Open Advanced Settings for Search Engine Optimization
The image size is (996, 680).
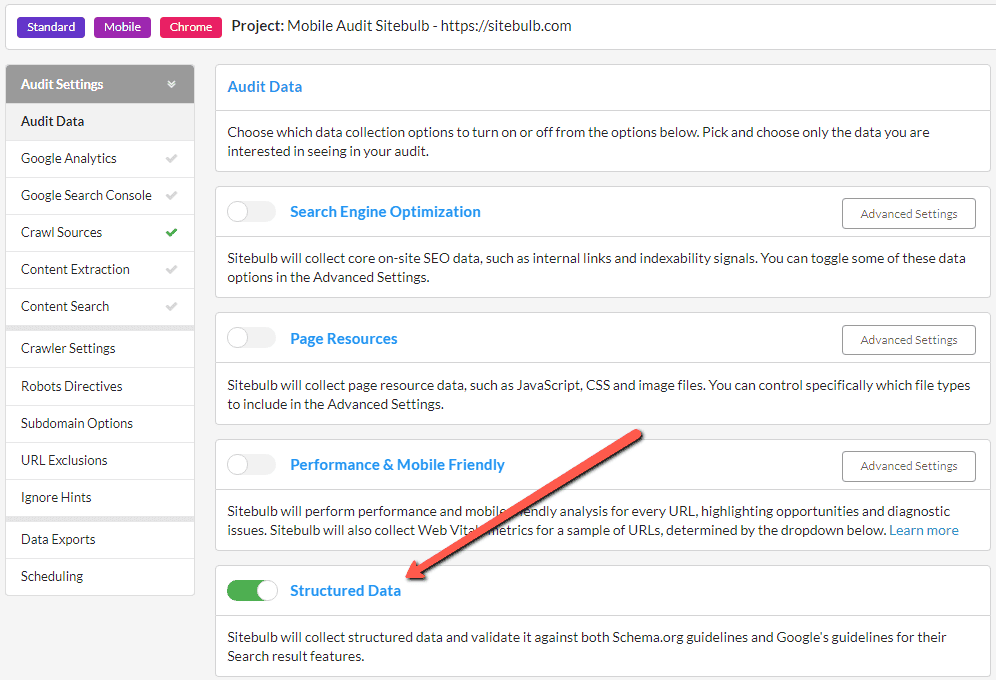[908, 214]
